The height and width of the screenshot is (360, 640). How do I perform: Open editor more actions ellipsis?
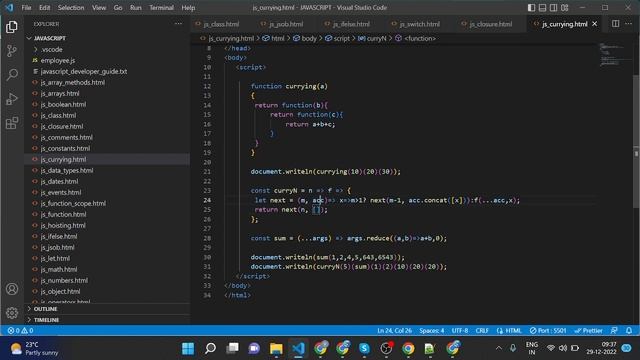(629, 24)
